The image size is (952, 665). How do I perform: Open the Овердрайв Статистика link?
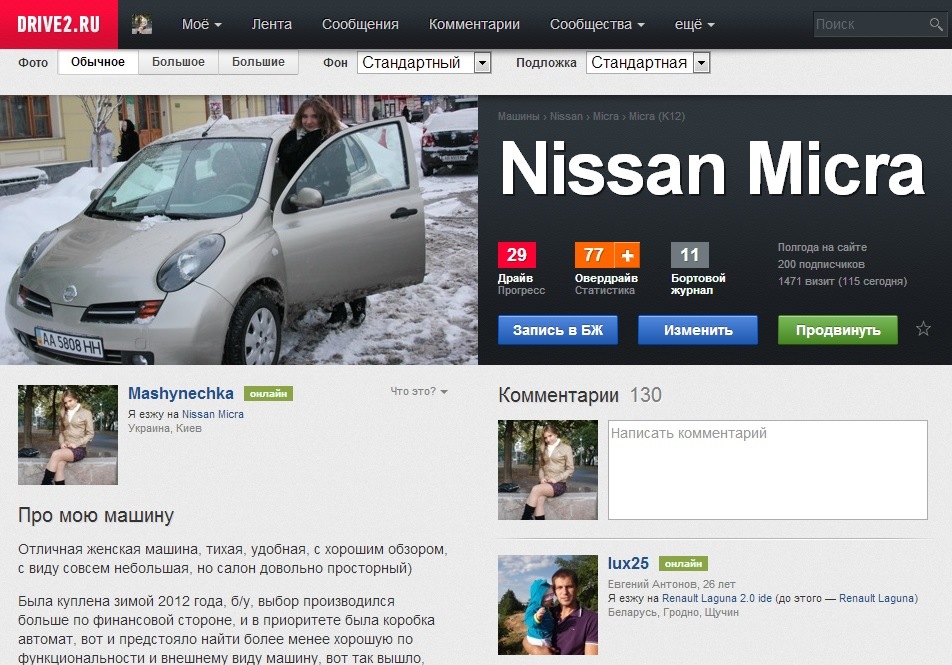point(606,284)
